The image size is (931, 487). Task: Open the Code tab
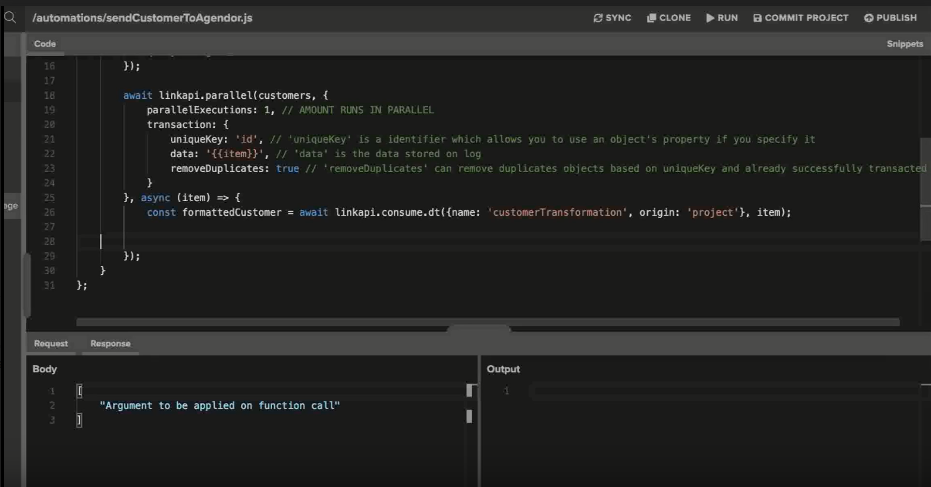pos(45,44)
